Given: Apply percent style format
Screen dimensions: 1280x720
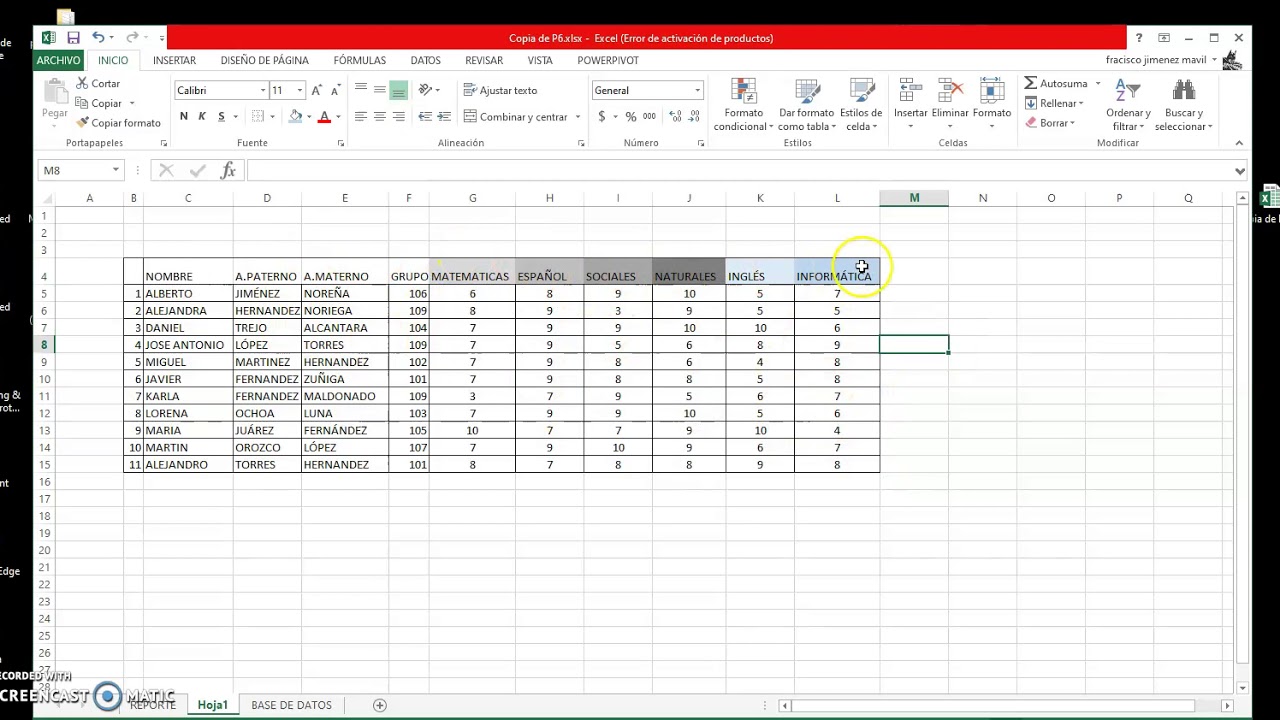Looking at the screenshot, I should click(x=631, y=117).
